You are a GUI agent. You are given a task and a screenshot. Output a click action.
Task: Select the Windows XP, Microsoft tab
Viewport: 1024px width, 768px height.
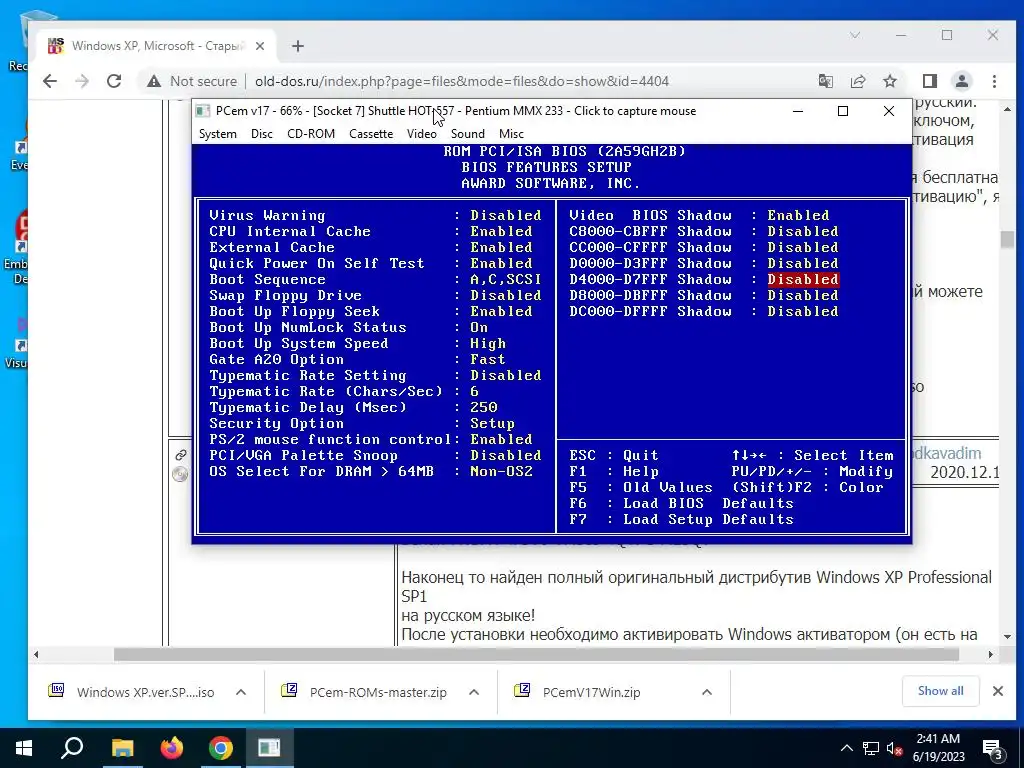[155, 46]
